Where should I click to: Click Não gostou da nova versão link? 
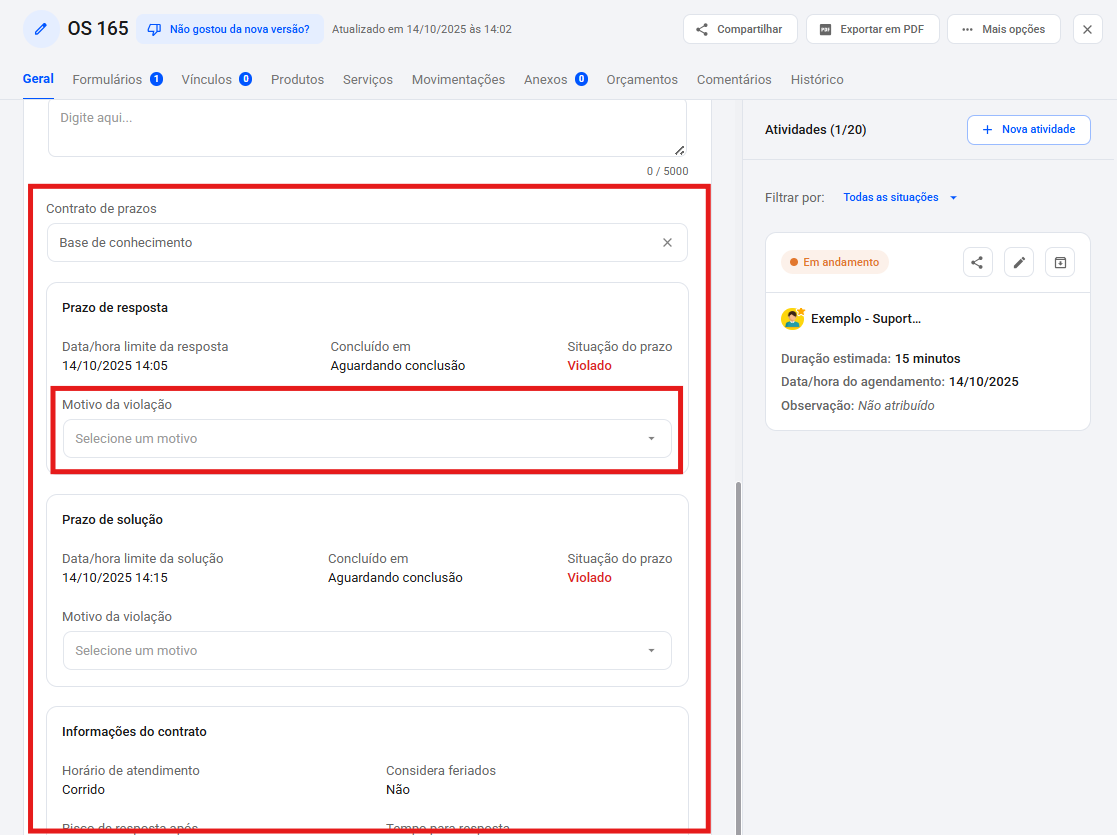pos(229,29)
